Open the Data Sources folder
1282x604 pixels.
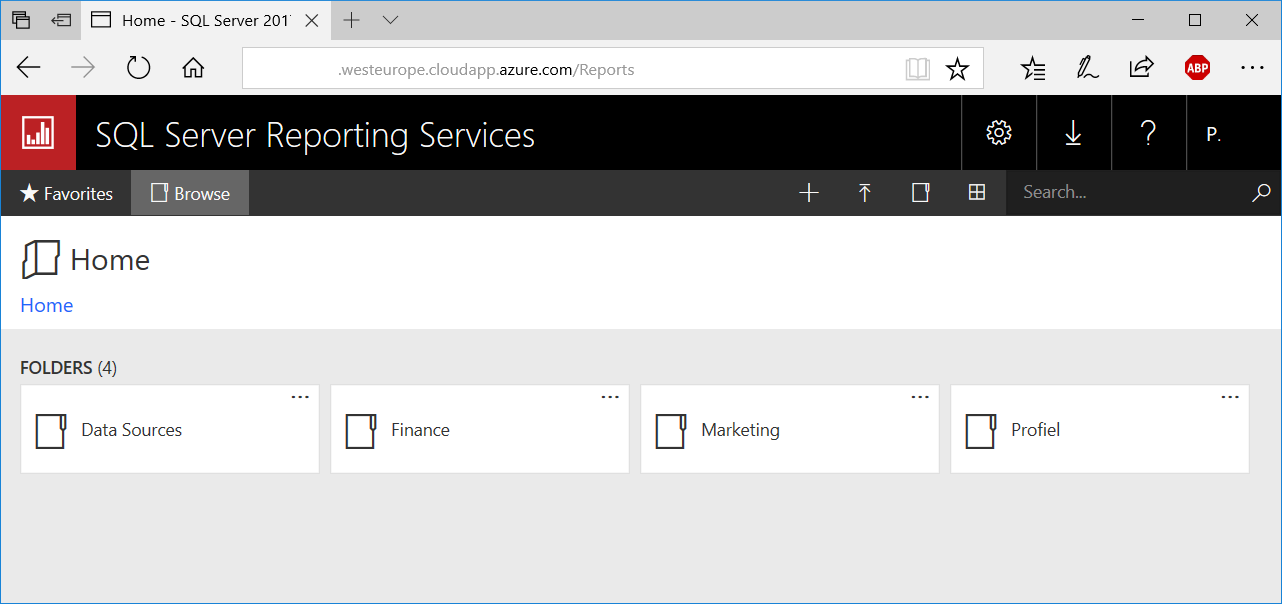pos(133,429)
